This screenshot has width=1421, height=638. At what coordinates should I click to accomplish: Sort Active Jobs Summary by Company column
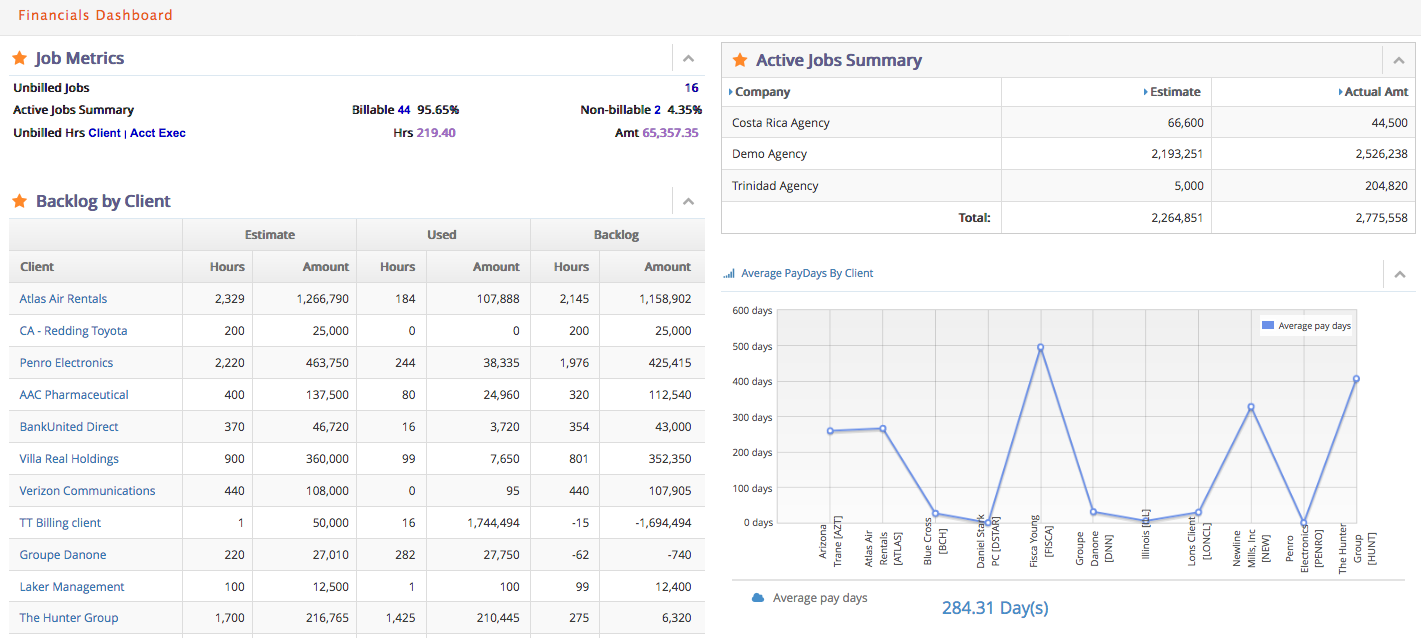760,92
